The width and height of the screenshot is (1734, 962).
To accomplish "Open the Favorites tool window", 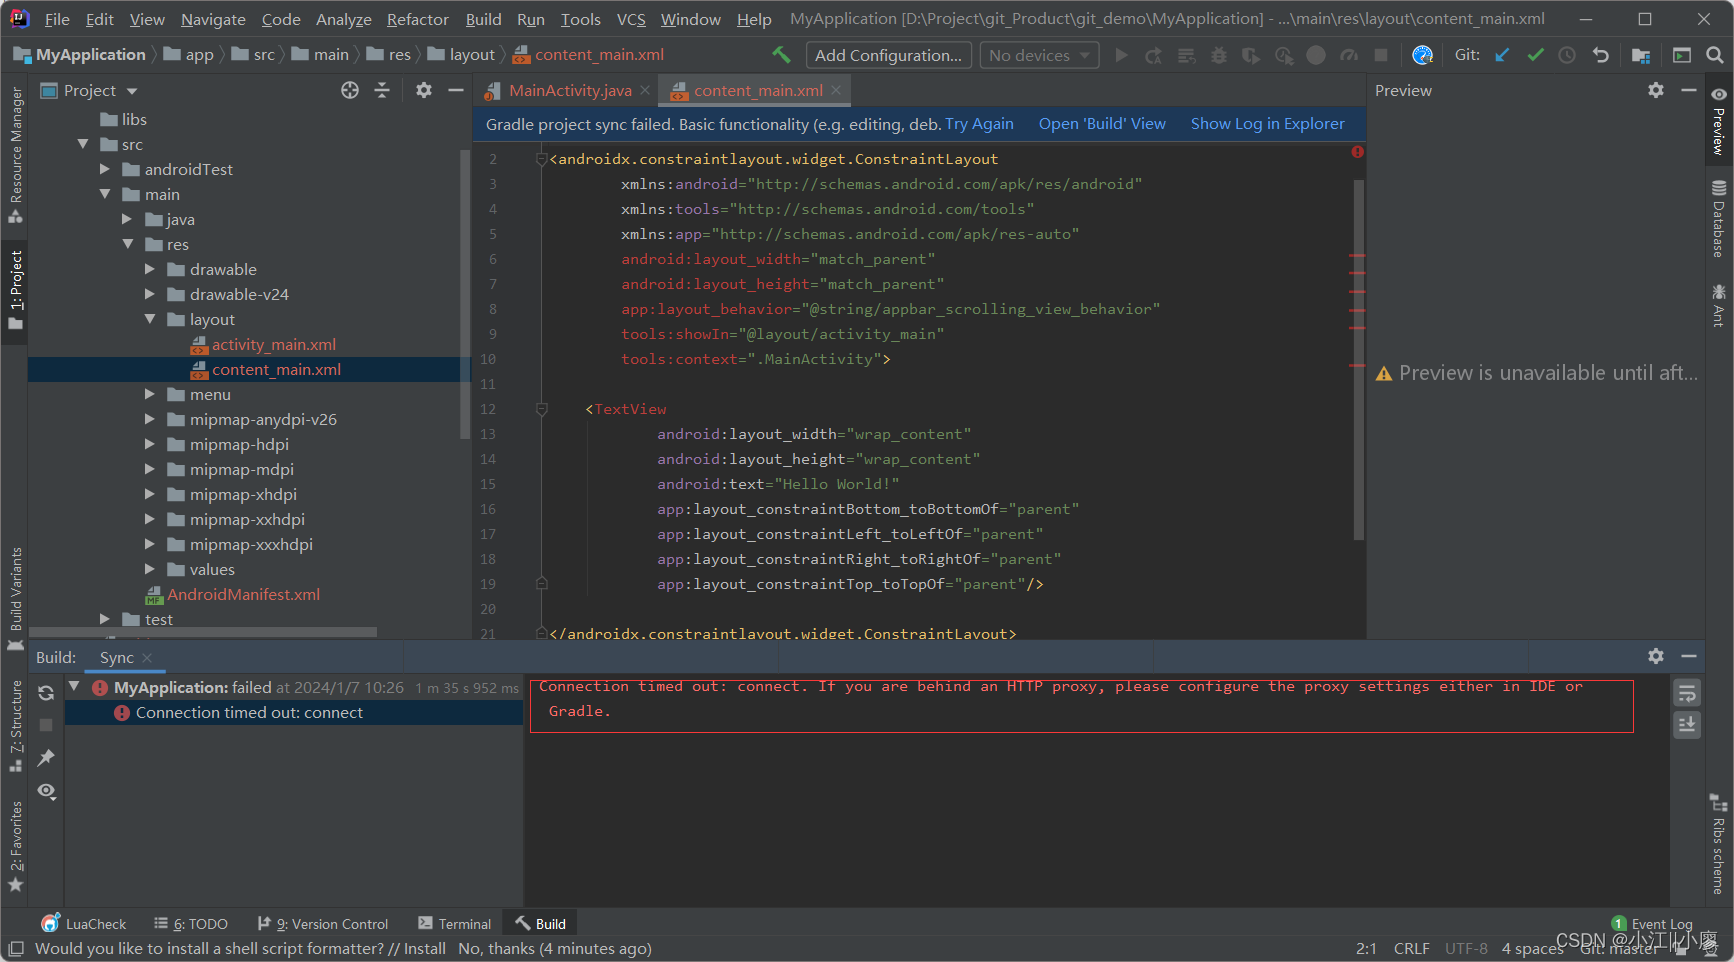I will coord(15,847).
